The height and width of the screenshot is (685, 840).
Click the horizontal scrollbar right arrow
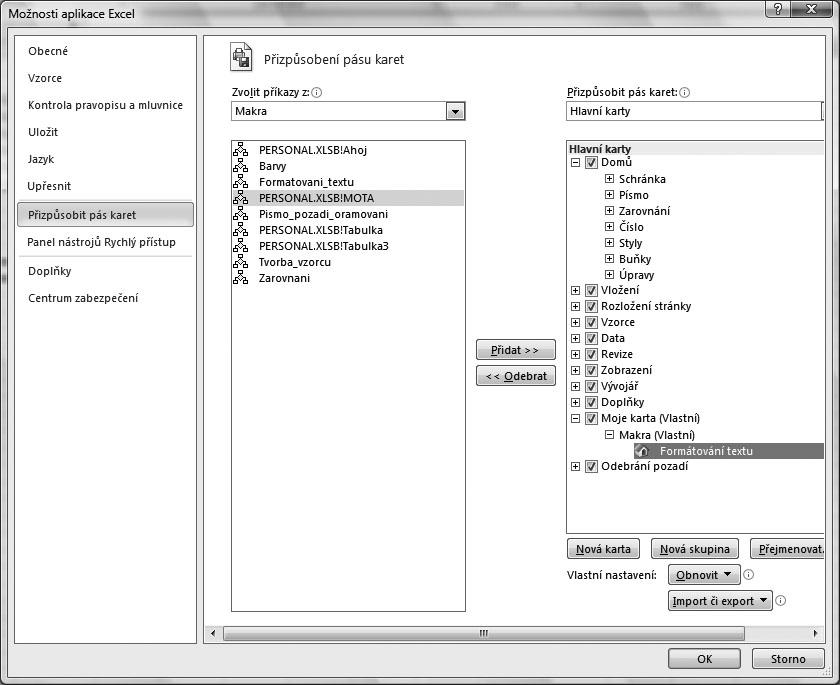(x=815, y=634)
